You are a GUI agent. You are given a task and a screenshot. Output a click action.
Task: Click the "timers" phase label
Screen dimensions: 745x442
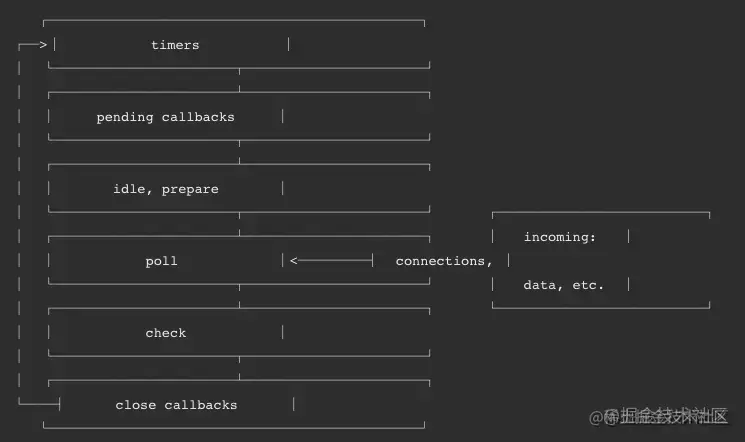click(x=175, y=45)
